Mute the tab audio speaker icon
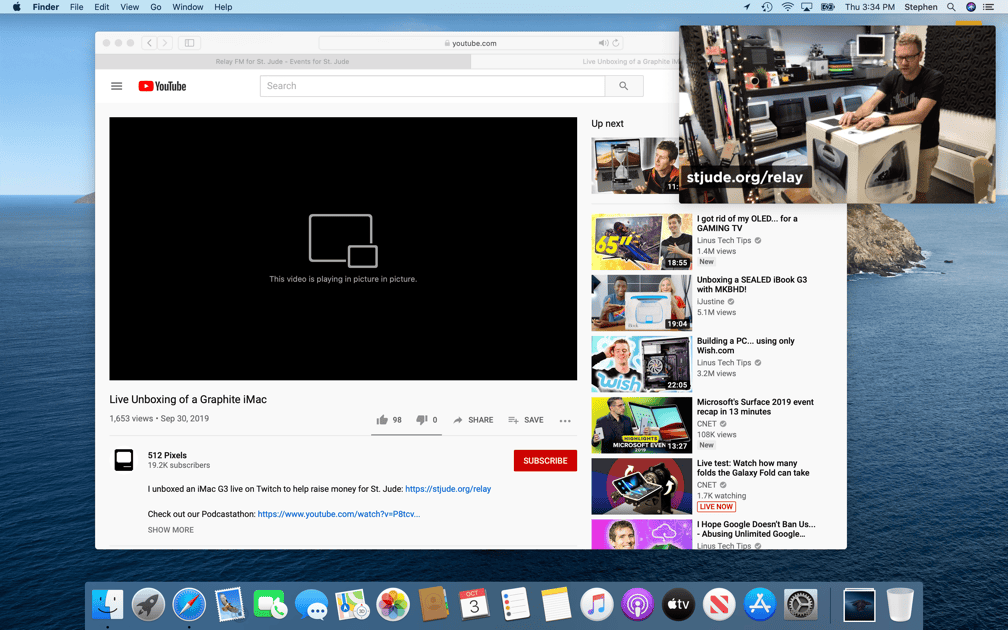The width and height of the screenshot is (1008, 630). (x=603, y=43)
